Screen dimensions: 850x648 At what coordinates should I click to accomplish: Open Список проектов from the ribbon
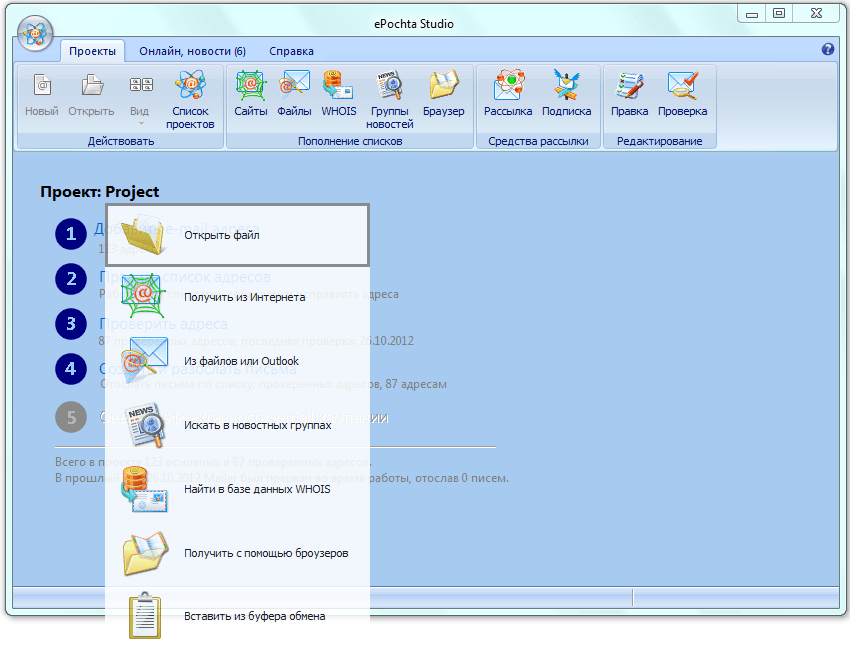click(190, 100)
